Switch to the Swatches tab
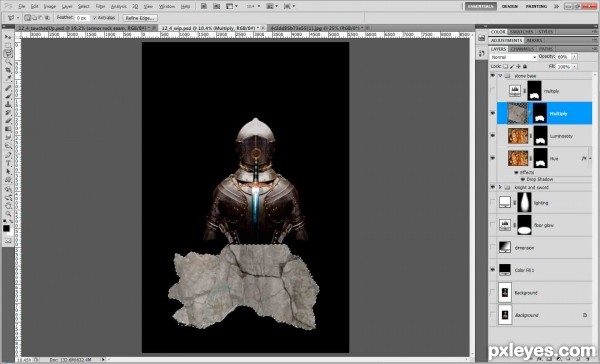Viewport: 600px width, 364px height. coord(522,32)
